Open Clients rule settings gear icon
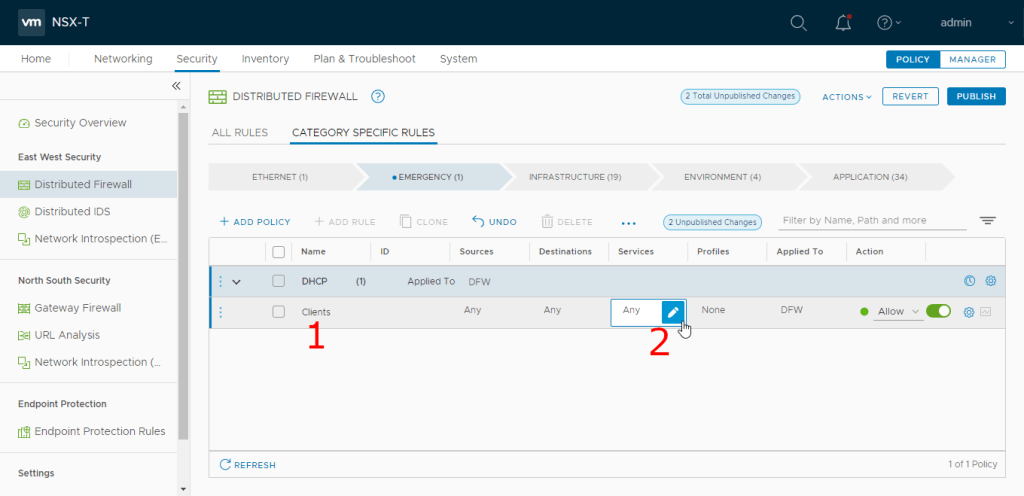Viewport: 1024px width, 496px height. pos(969,312)
